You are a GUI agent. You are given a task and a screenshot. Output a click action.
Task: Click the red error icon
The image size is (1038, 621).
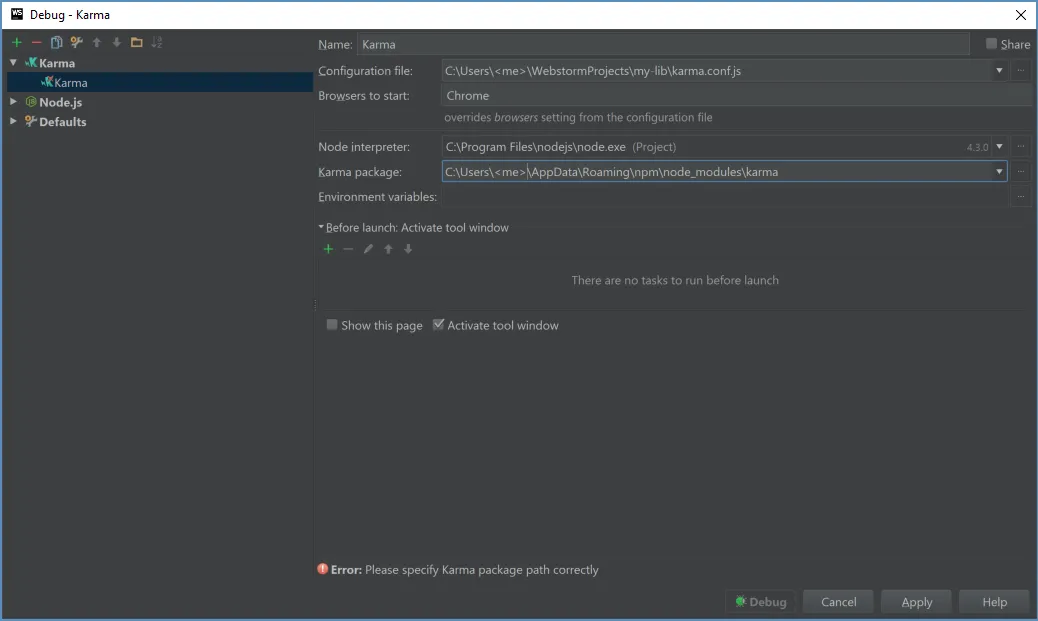click(x=322, y=569)
